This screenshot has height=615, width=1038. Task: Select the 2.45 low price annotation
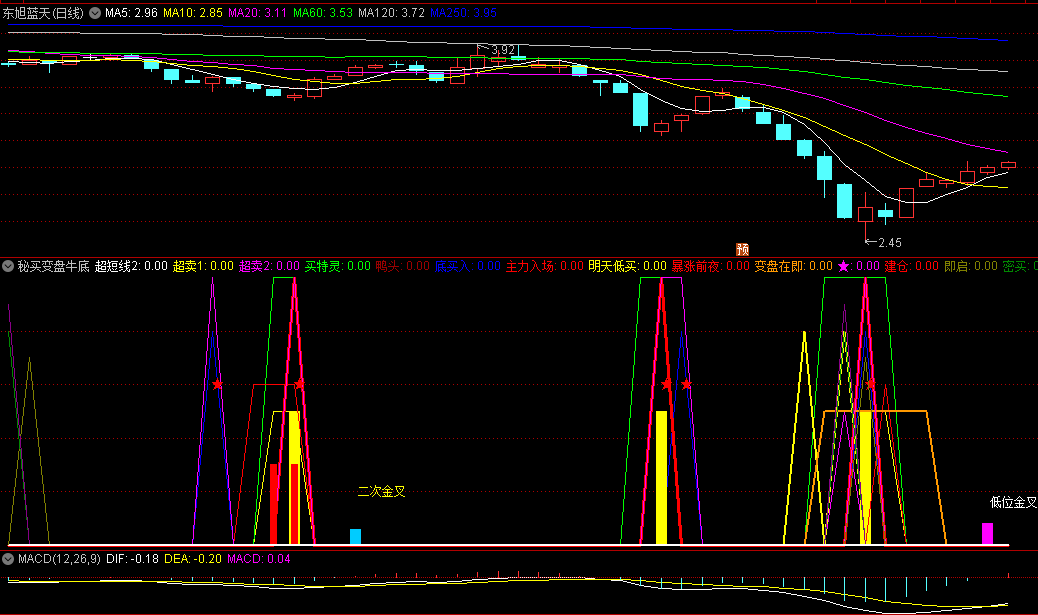889,242
